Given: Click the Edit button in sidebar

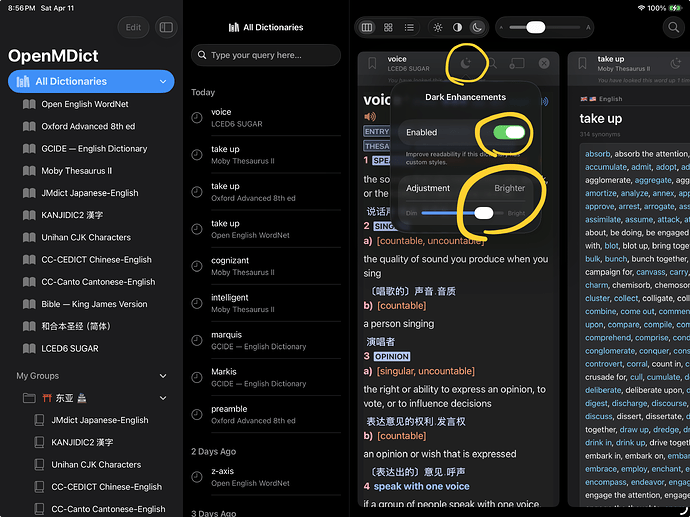Looking at the screenshot, I should (x=133, y=27).
